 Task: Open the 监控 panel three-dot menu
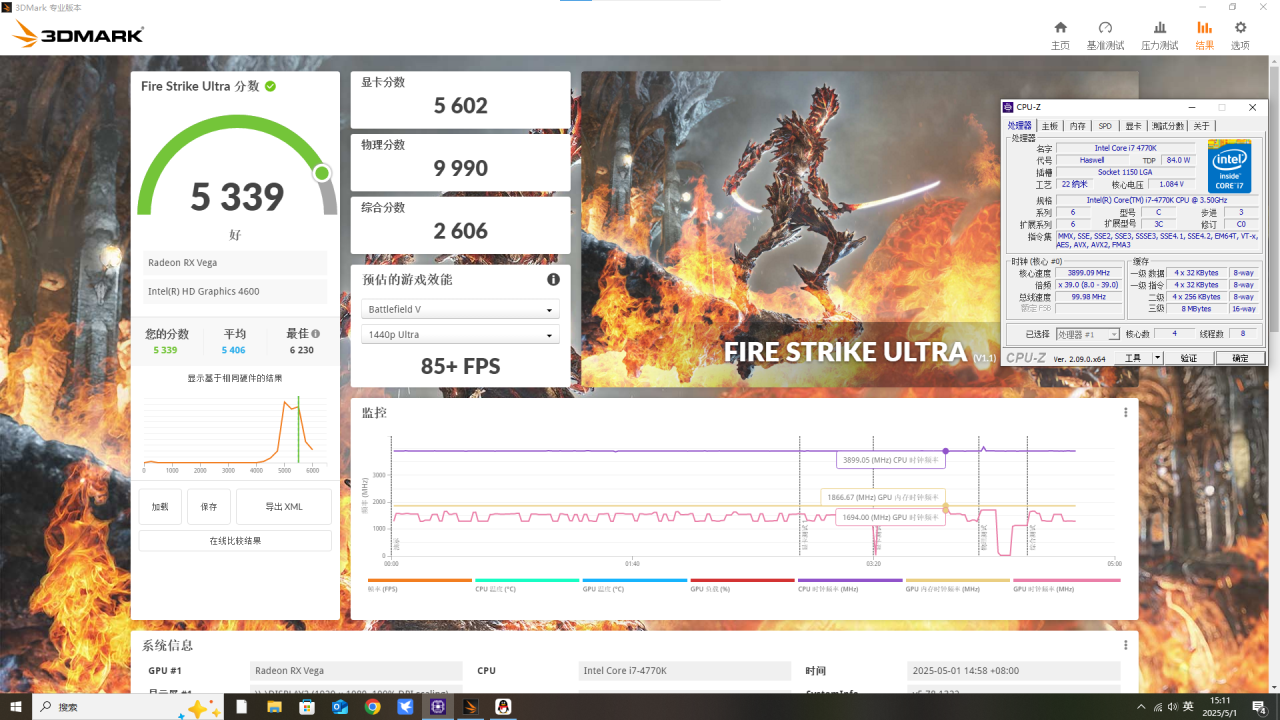pos(1126,412)
